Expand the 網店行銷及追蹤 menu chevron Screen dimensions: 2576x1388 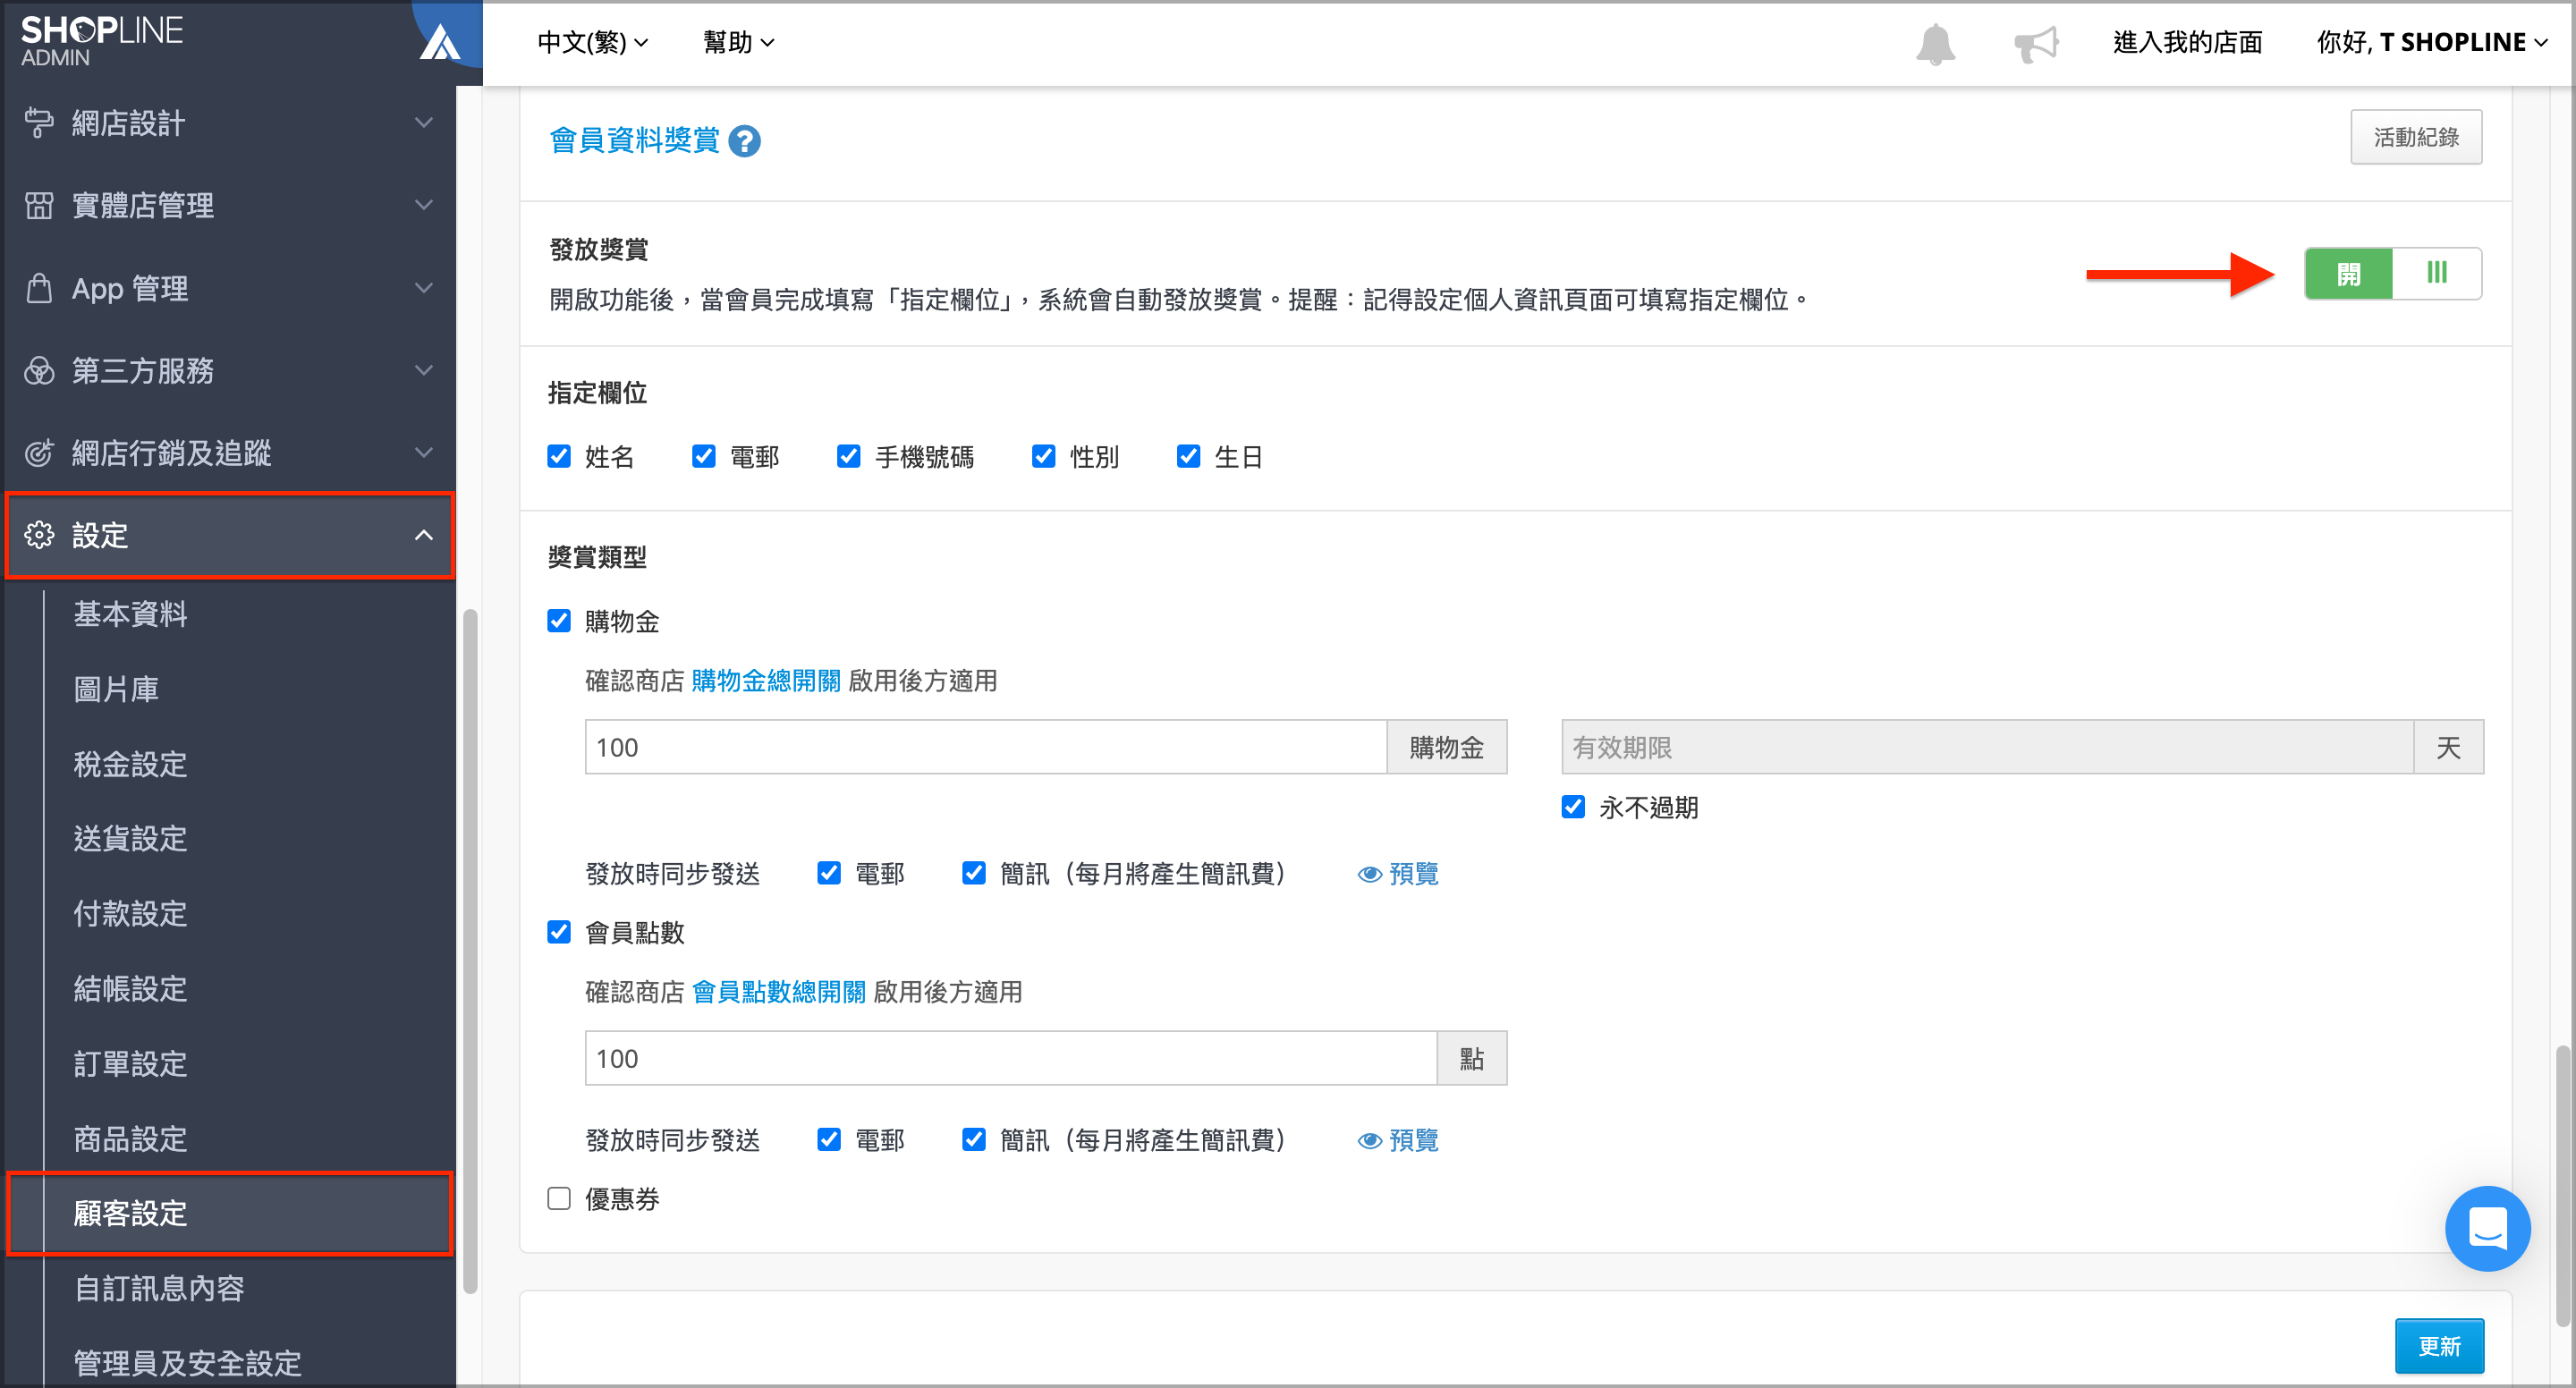(x=424, y=453)
